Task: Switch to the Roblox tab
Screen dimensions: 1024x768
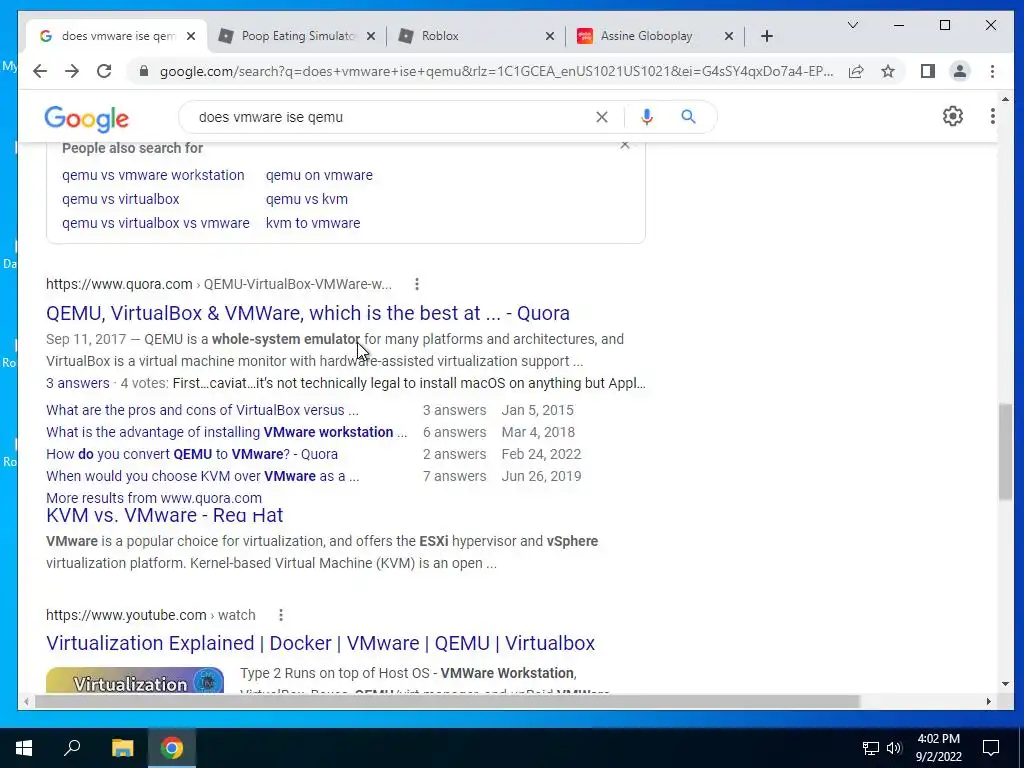Action: pyautogui.click(x=475, y=36)
